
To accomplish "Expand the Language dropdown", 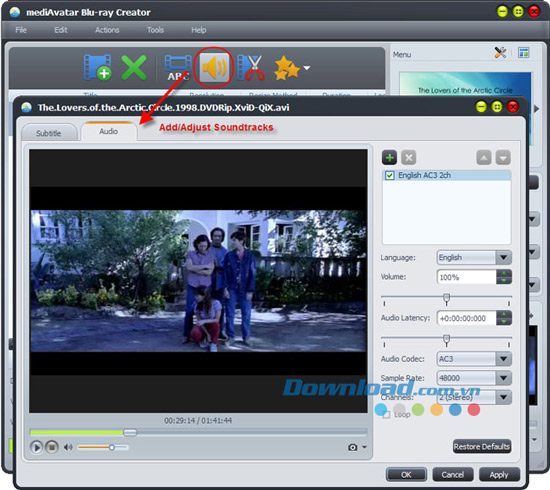I will [x=504, y=257].
